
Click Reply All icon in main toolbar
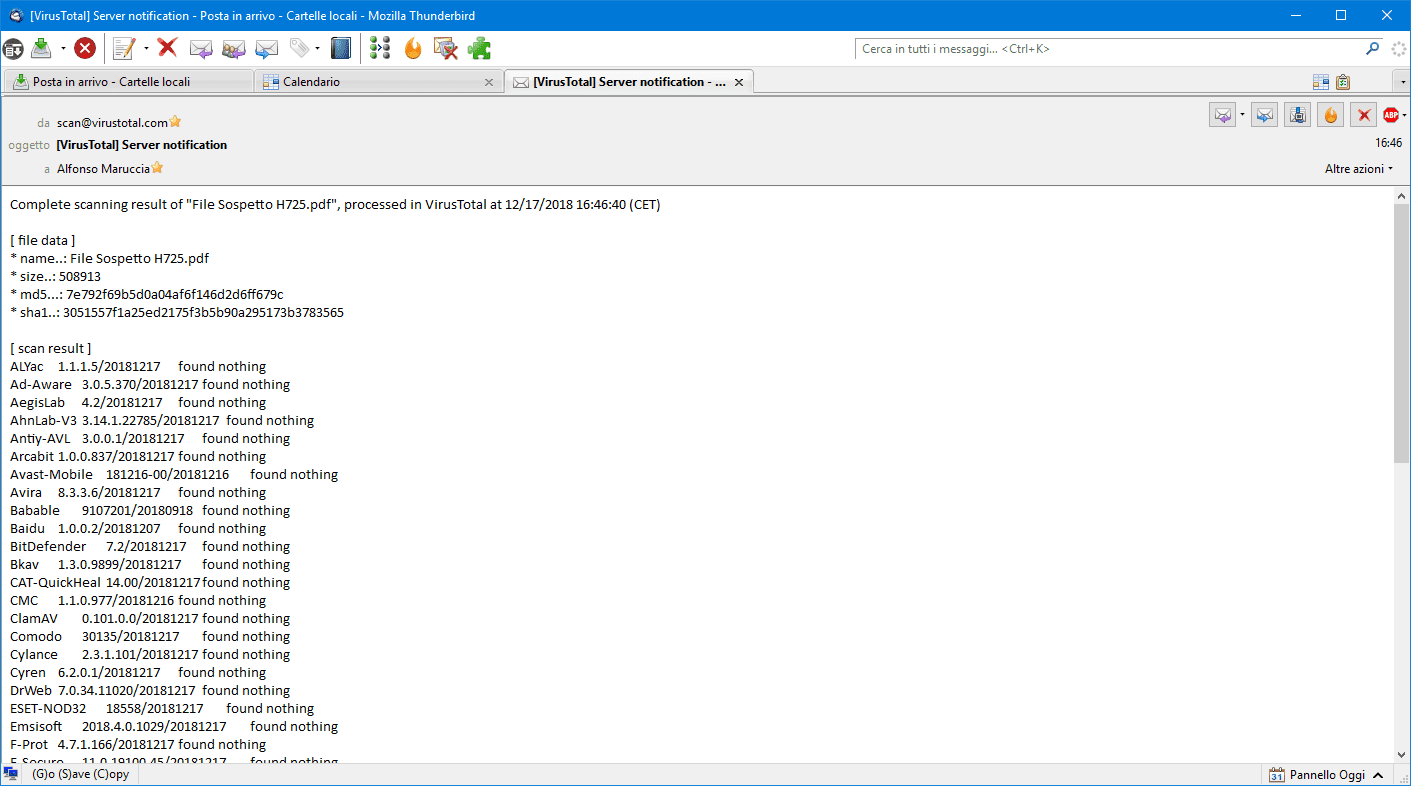tap(234, 48)
